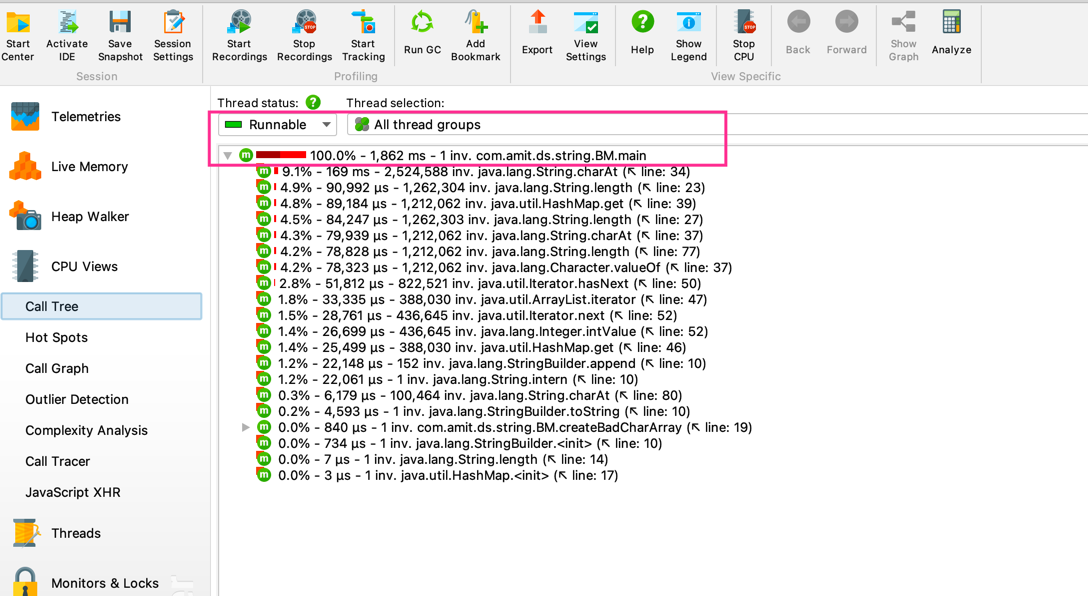Select the Iterator.next line 52 row
This screenshot has height=596, width=1088.
(467, 315)
